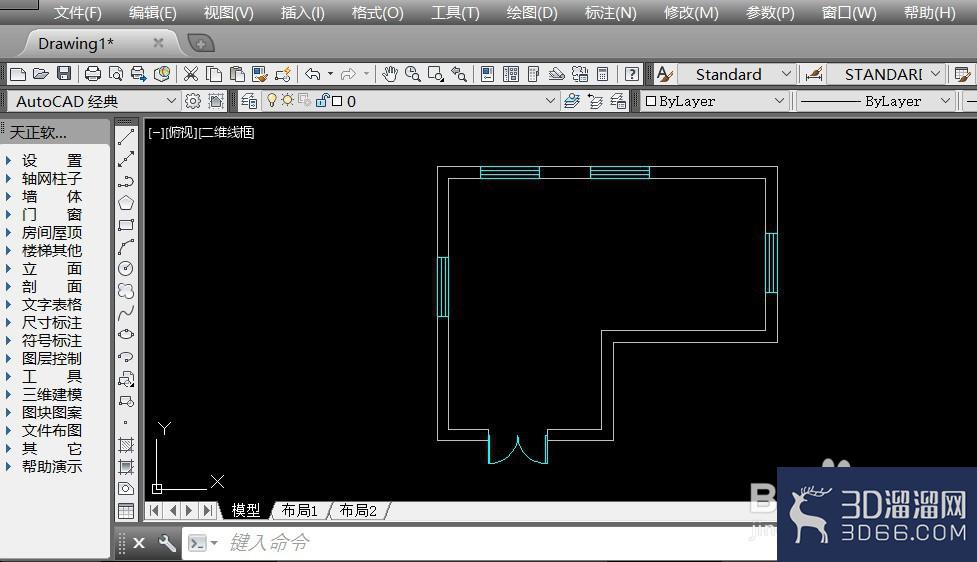
Task: Open Help question mark icon
Action: pyautogui.click(x=632, y=74)
